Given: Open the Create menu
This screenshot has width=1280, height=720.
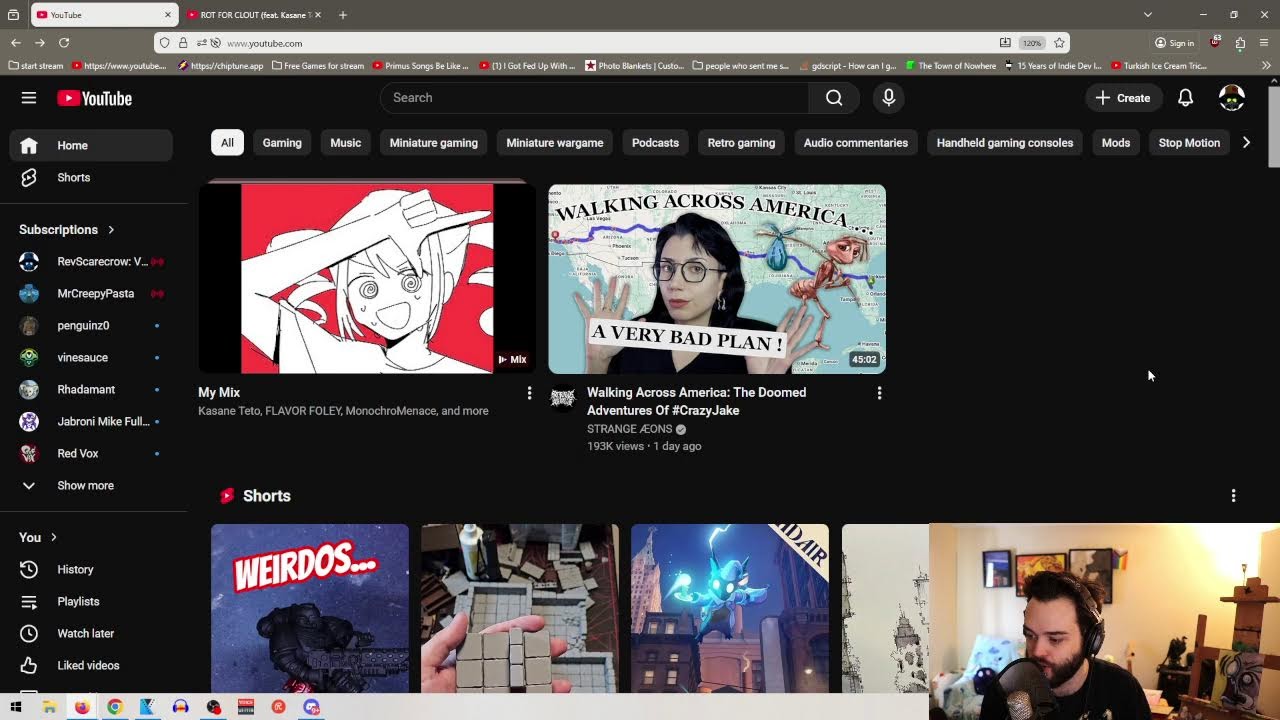Looking at the screenshot, I should [1123, 98].
